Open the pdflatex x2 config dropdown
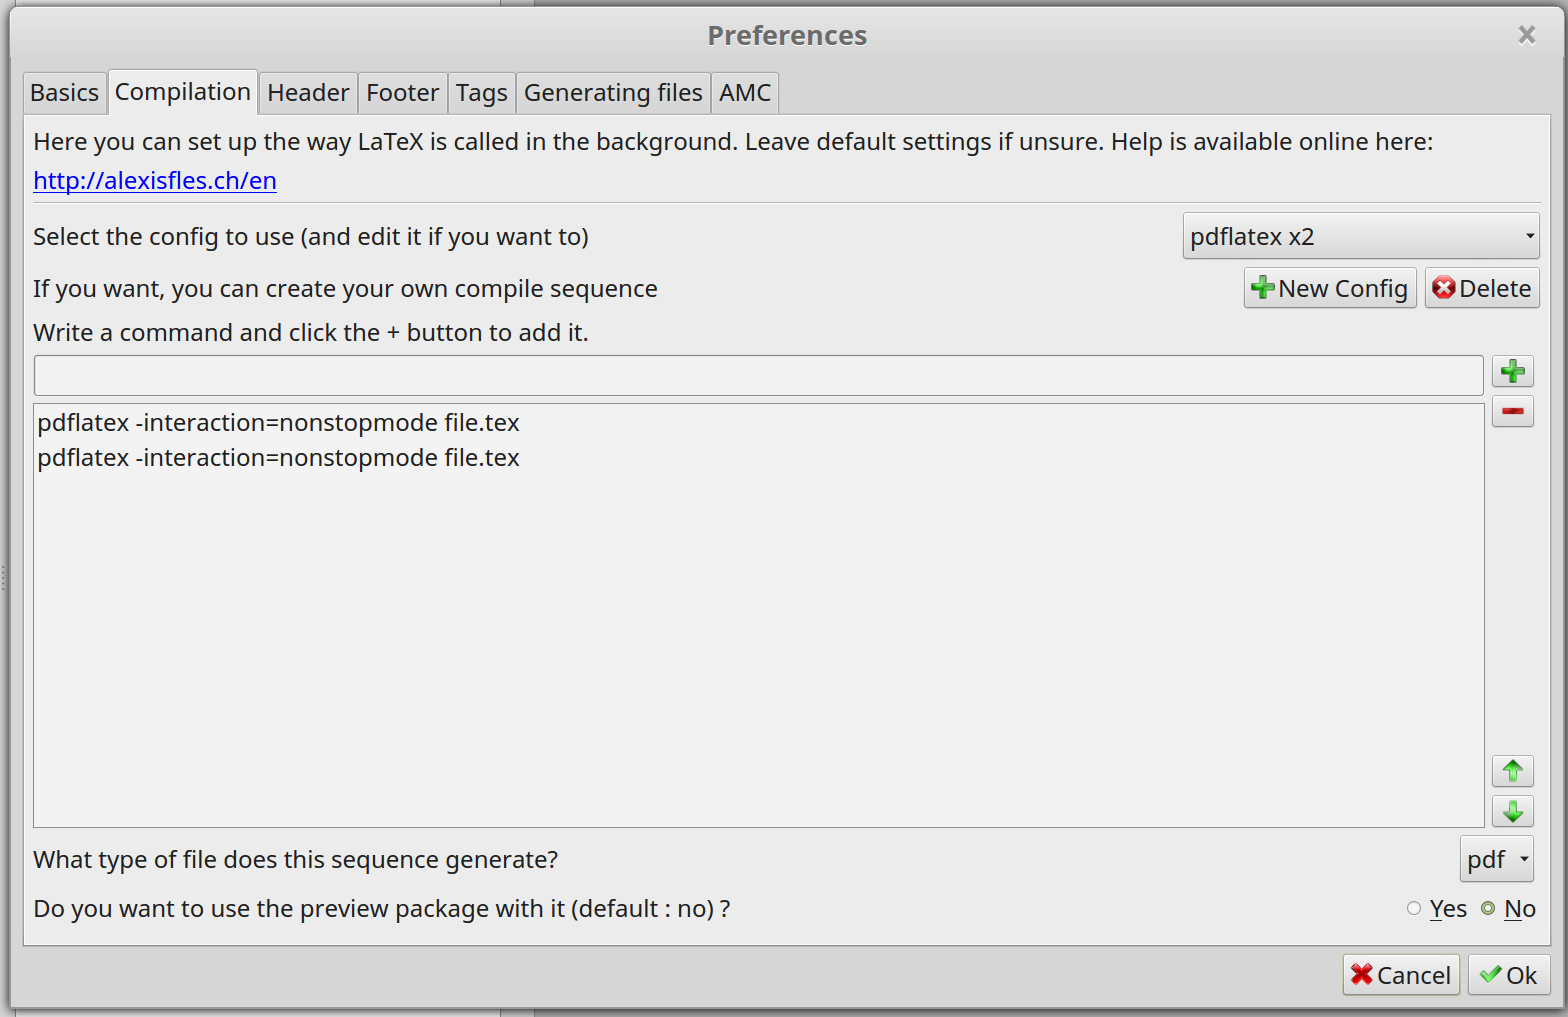 tap(1361, 236)
